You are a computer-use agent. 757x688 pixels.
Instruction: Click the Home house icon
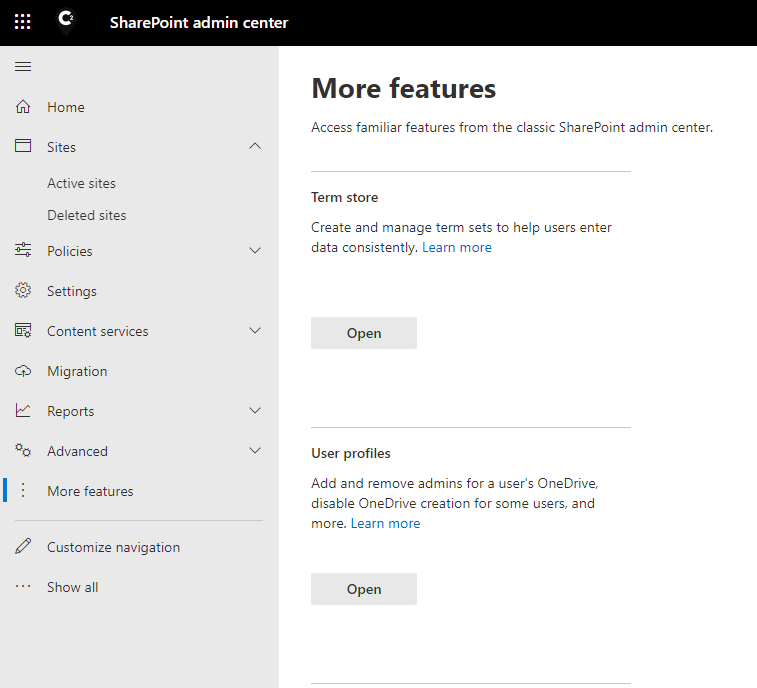[23, 107]
